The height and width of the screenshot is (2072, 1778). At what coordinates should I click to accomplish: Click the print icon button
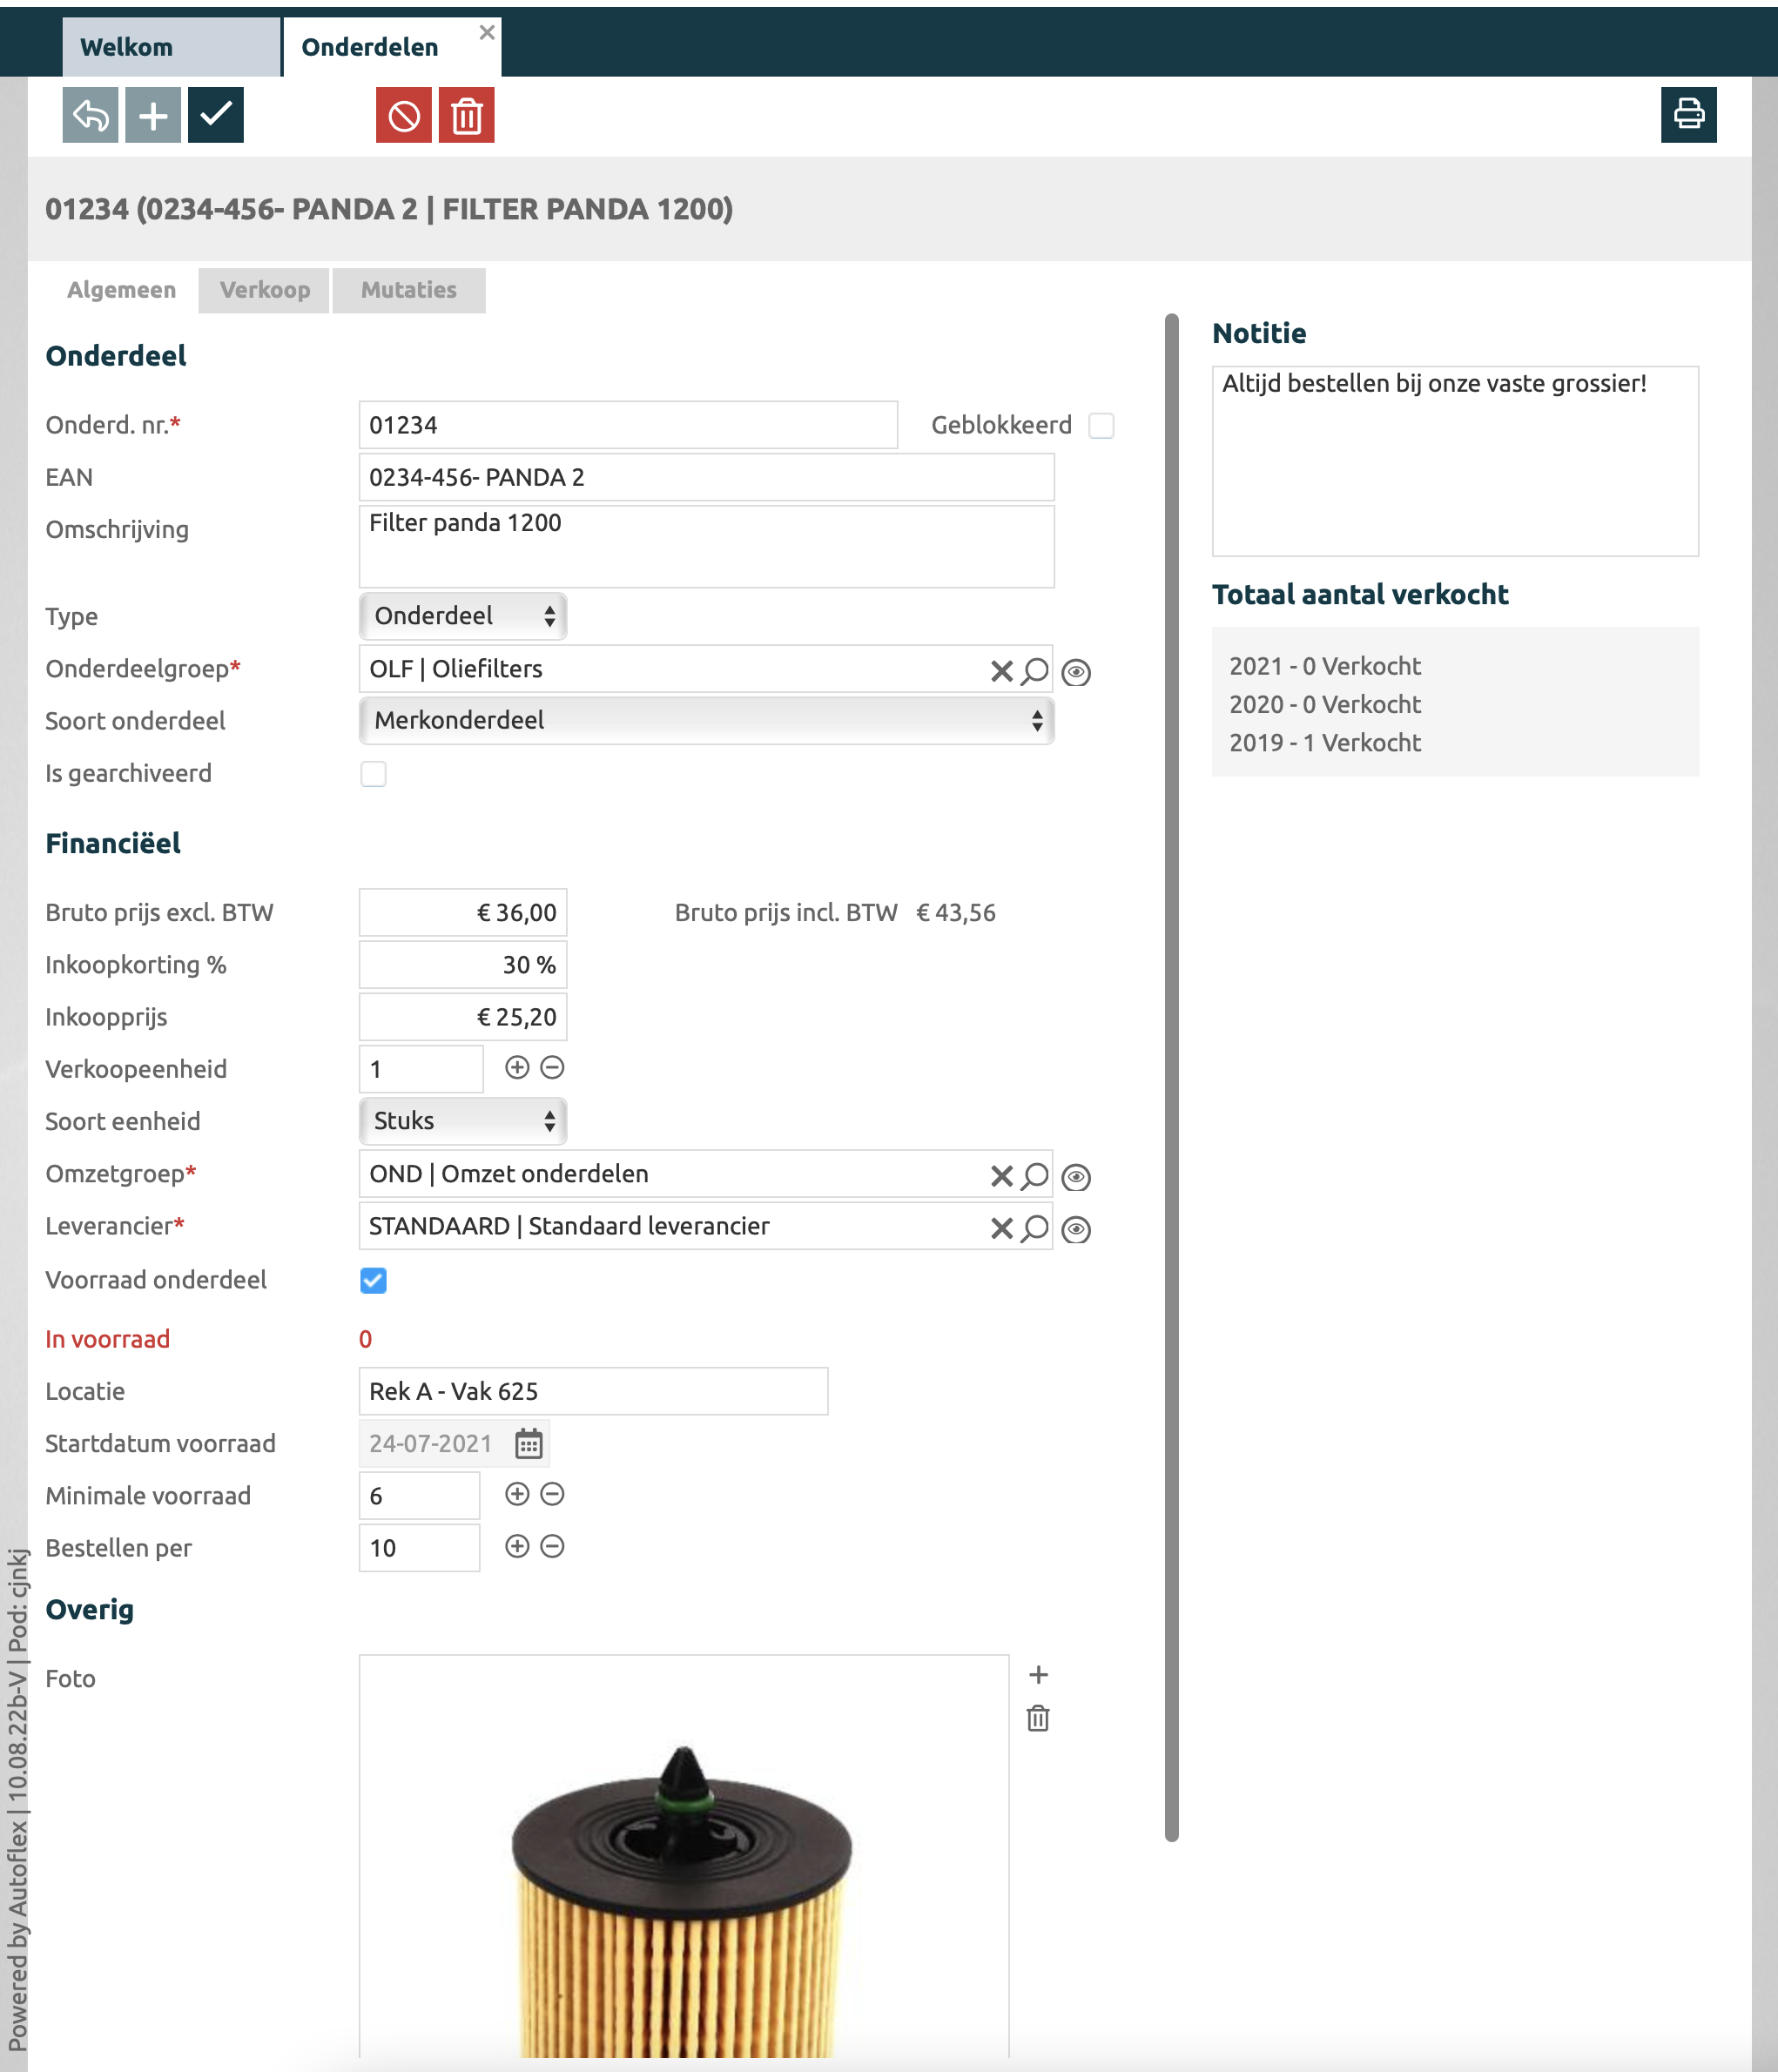(1688, 115)
